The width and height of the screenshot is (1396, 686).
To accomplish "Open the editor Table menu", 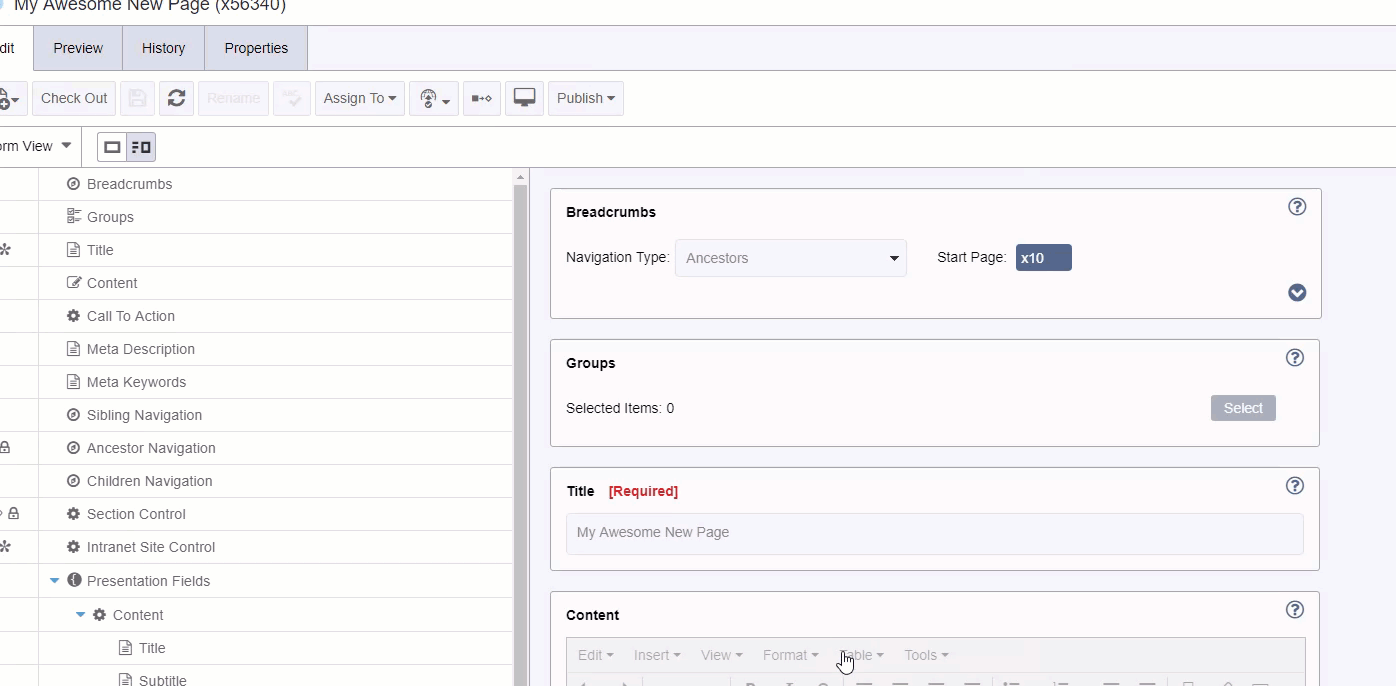I will (862, 655).
